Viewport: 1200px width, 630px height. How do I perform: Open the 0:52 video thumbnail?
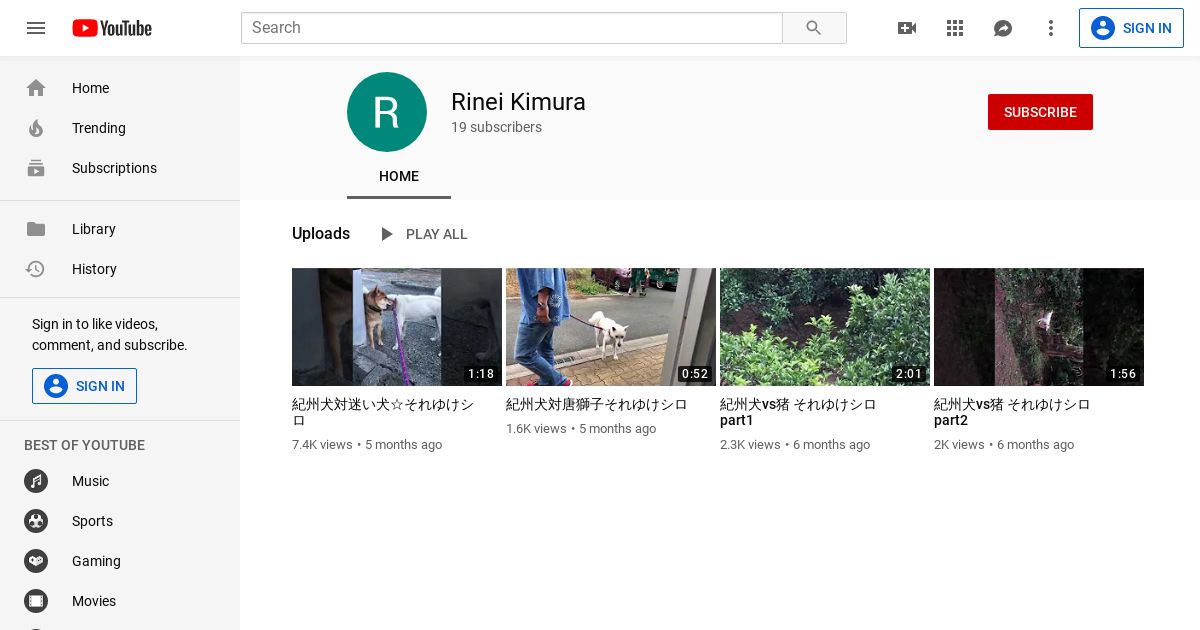tap(611, 327)
